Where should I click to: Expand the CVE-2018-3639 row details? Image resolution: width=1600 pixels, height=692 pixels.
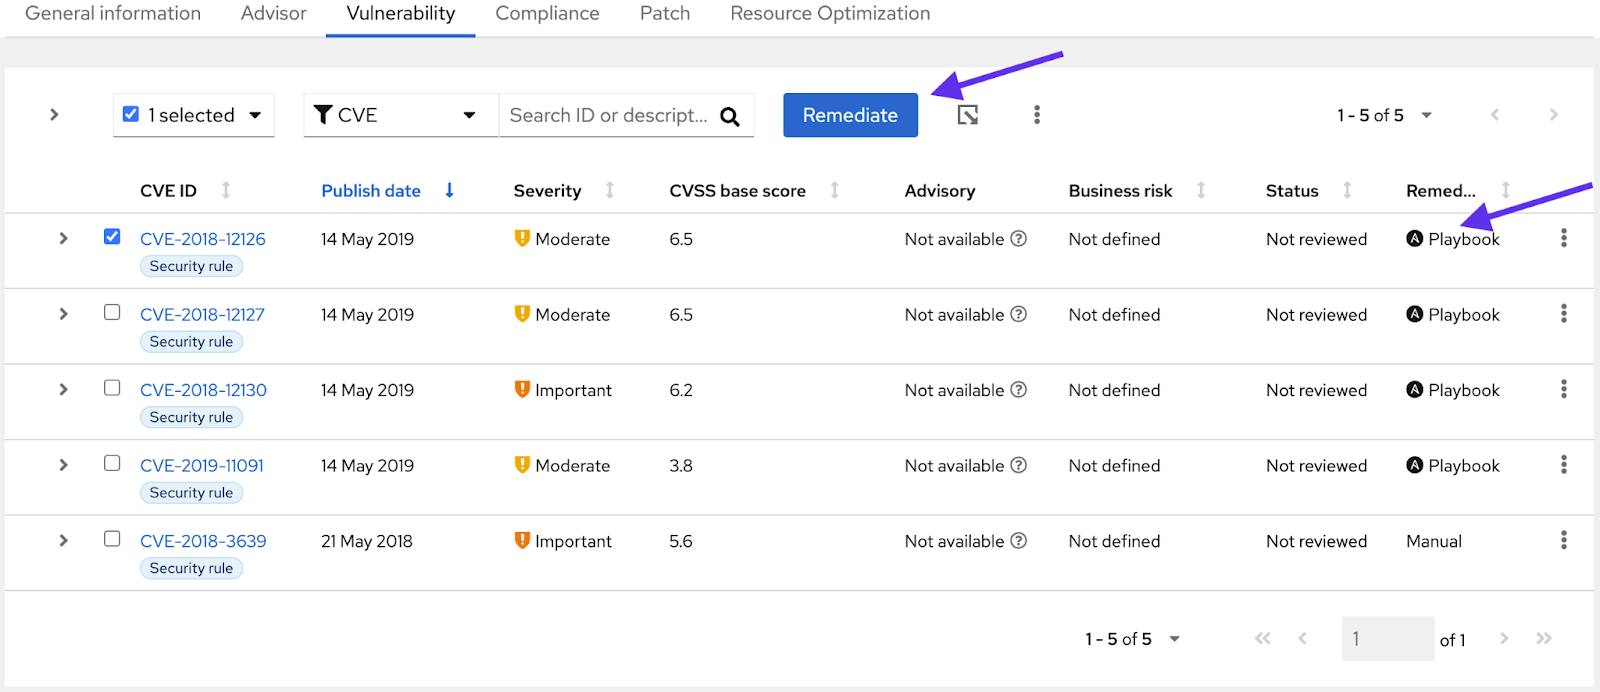coord(63,540)
